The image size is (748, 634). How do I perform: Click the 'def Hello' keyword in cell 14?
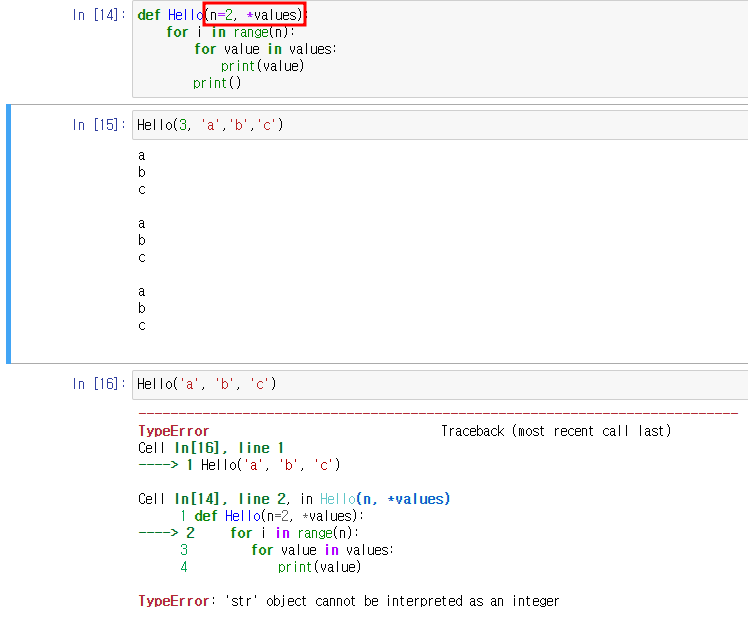coord(170,15)
